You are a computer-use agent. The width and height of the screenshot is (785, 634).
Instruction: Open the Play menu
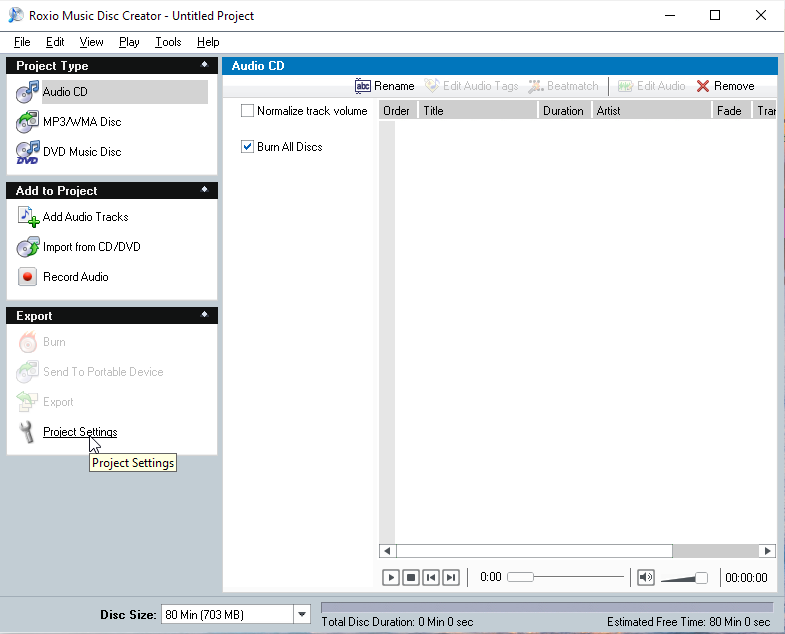point(129,42)
